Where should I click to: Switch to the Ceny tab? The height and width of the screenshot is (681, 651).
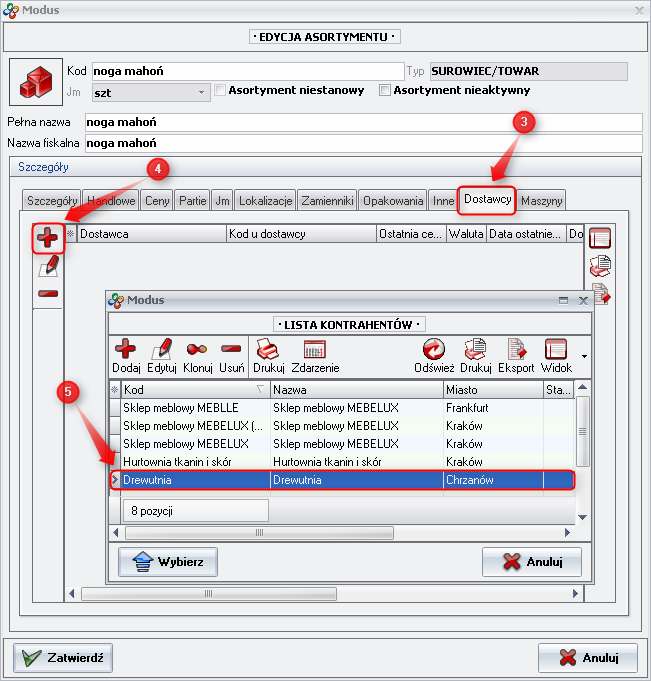point(157,201)
